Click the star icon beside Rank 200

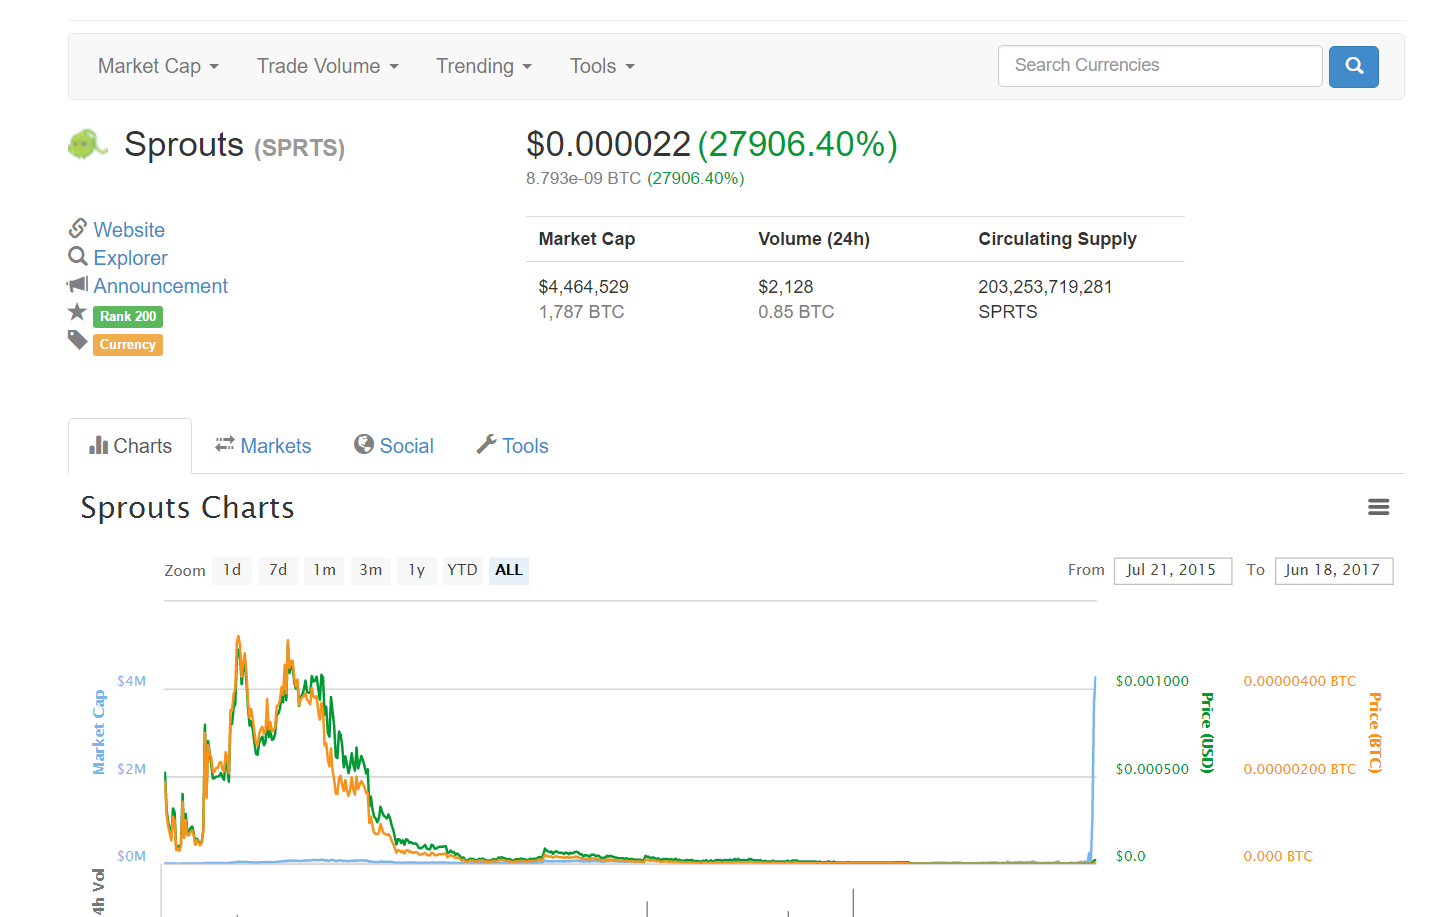pyautogui.click(x=77, y=313)
